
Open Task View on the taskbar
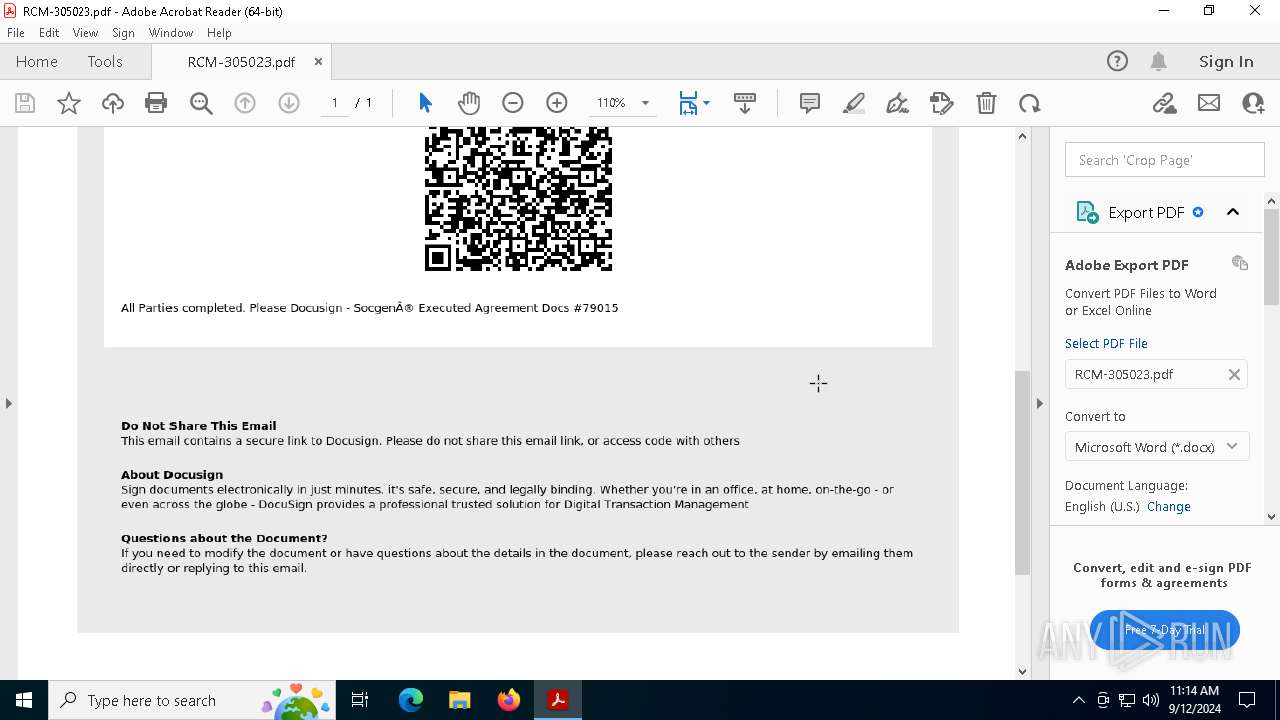pyautogui.click(x=360, y=700)
